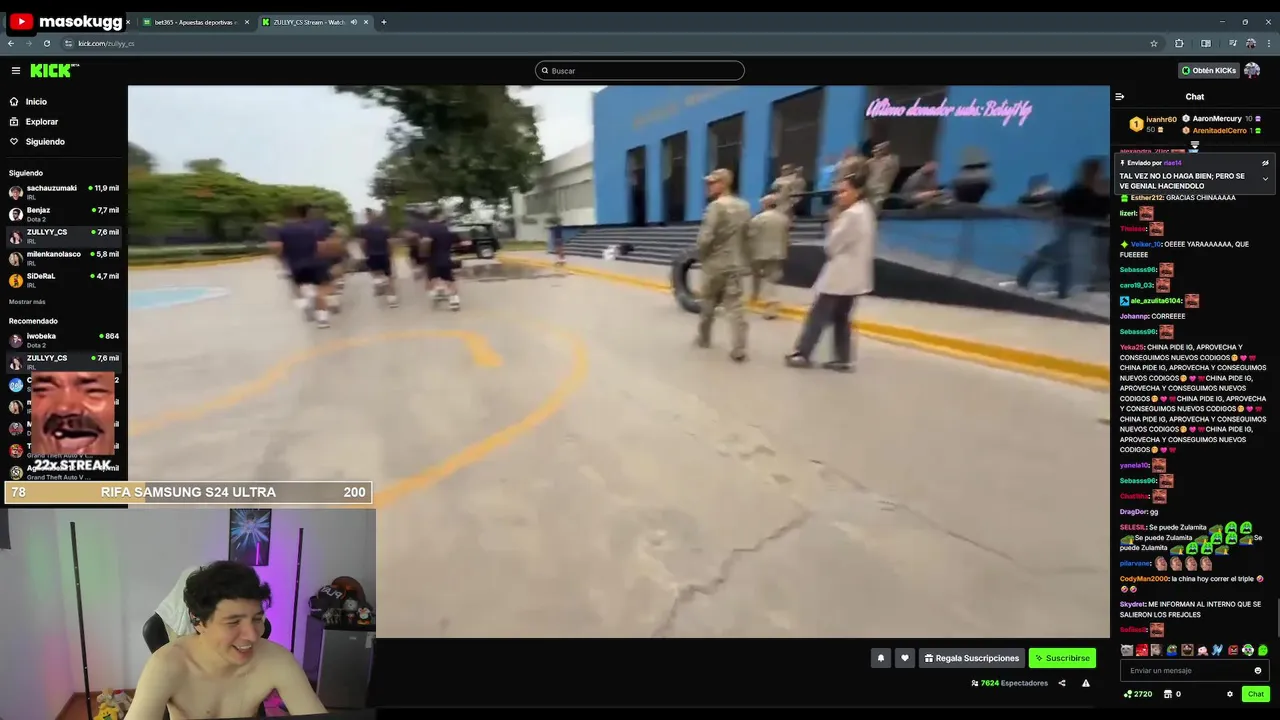1280x720 pixels.
Task: Open chat settings gear
Action: (x=1230, y=694)
